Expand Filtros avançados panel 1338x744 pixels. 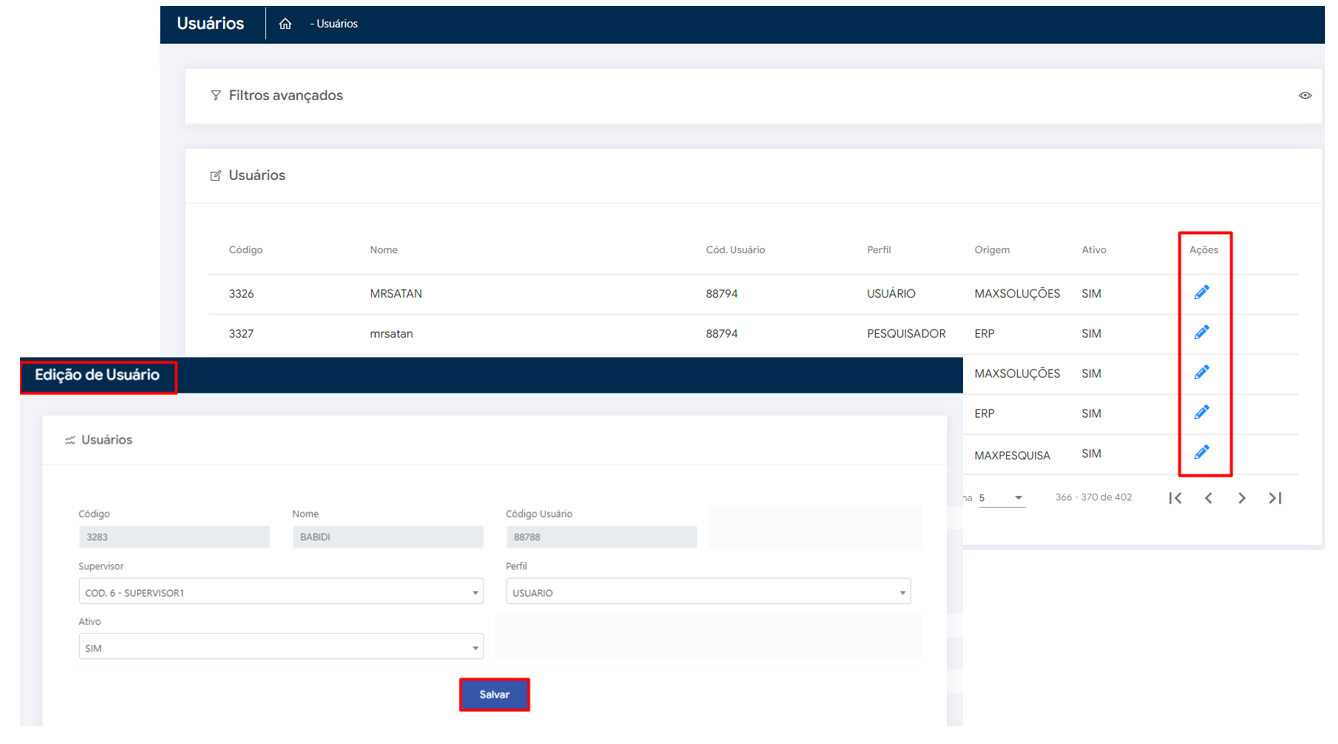[x=285, y=96]
